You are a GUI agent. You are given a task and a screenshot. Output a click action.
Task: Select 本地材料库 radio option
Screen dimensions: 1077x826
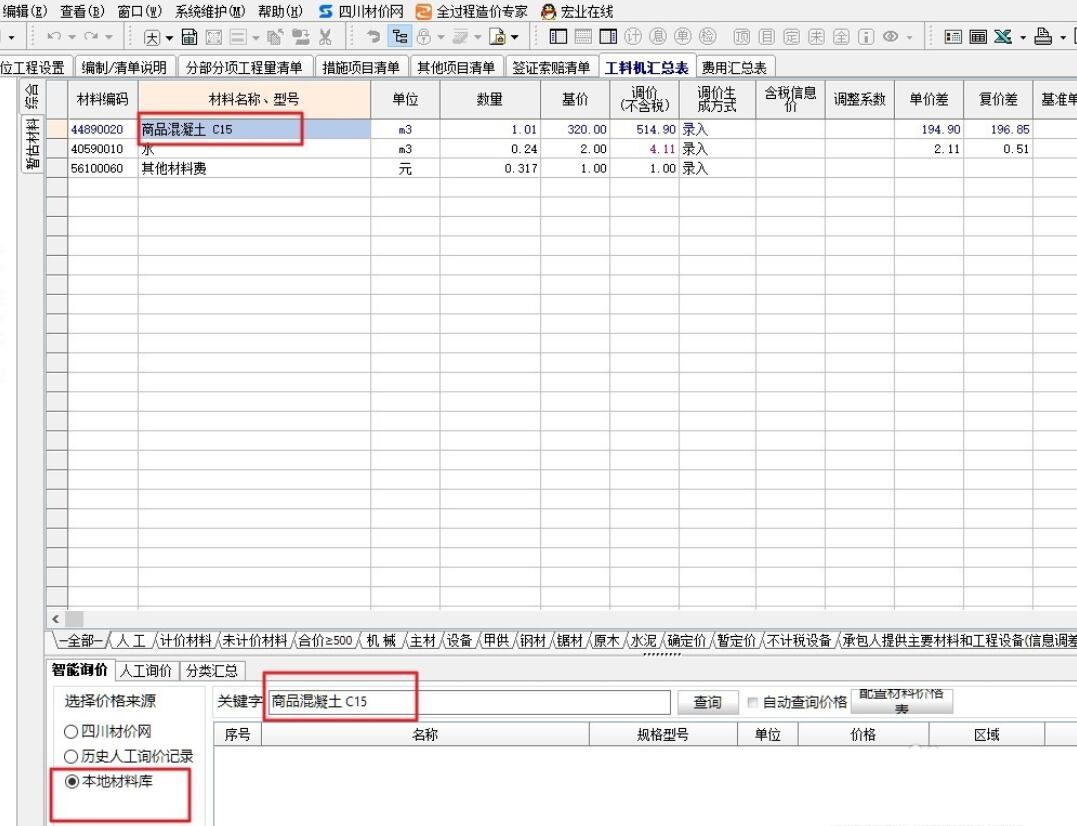[71, 781]
